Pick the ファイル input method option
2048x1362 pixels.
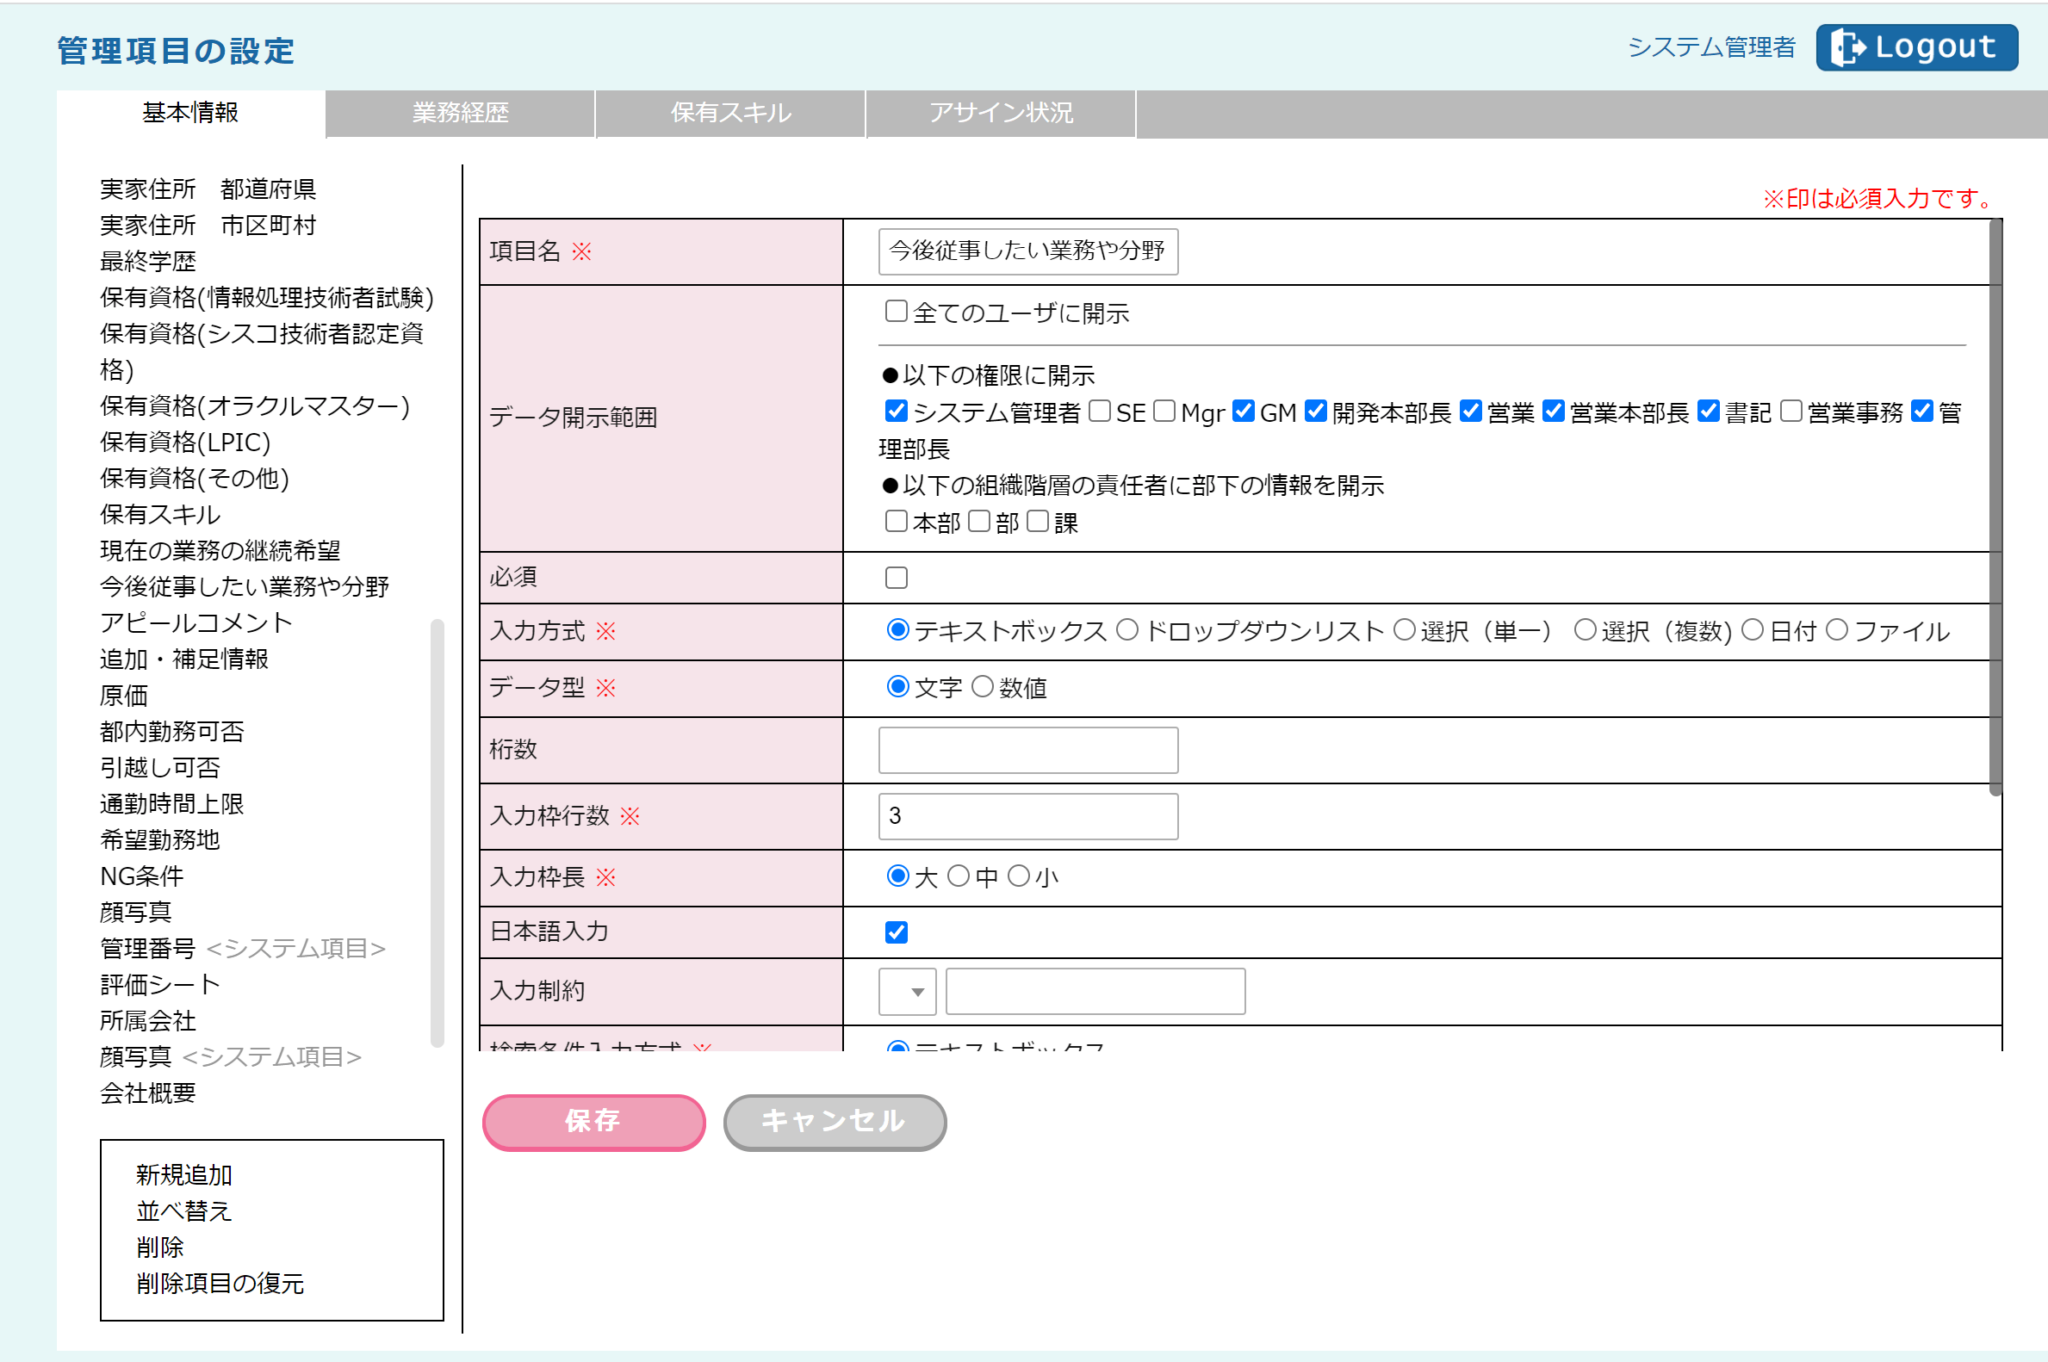pyautogui.click(x=1837, y=630)
